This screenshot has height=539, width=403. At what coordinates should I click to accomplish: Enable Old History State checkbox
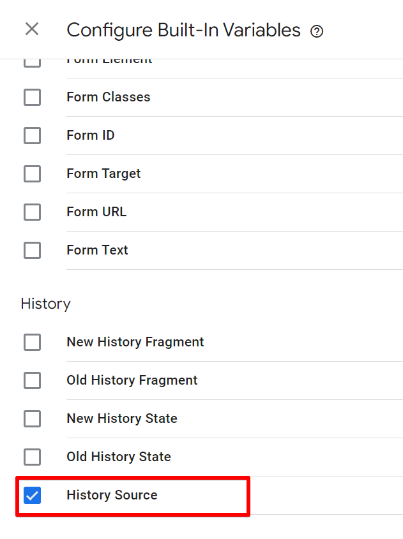(32, 457)
